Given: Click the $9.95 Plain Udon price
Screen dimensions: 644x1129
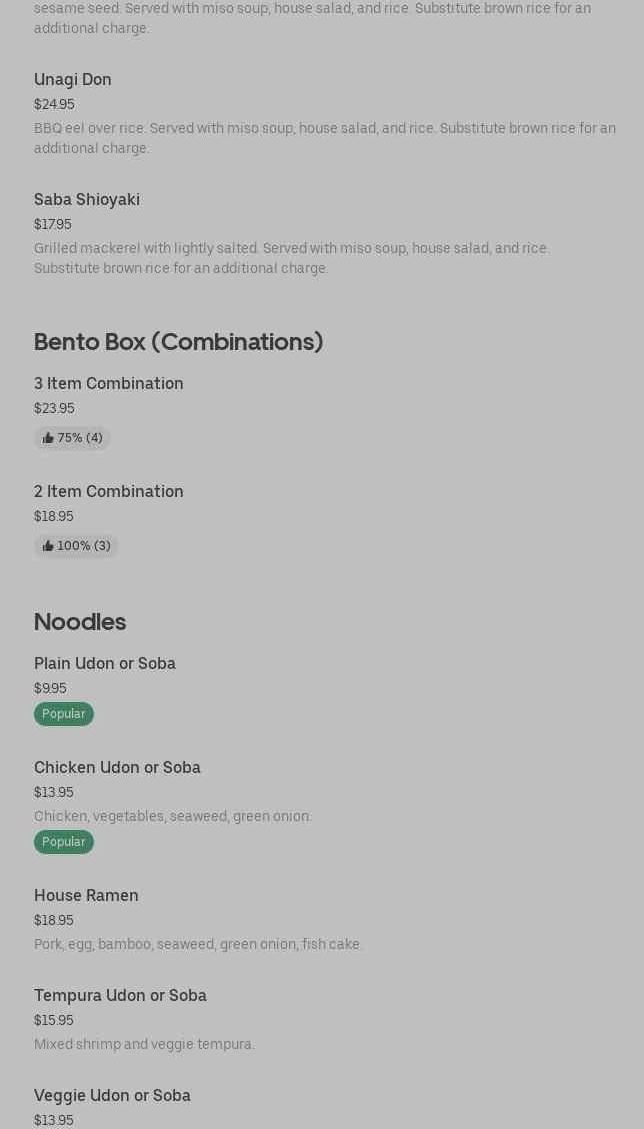Looking at the screenshot, I should point(50,689).
